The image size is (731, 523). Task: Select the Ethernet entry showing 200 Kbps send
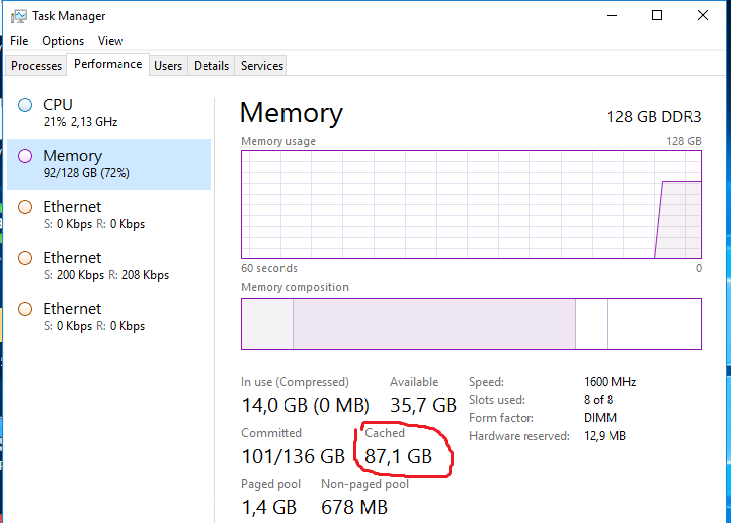tap(109, 266)
